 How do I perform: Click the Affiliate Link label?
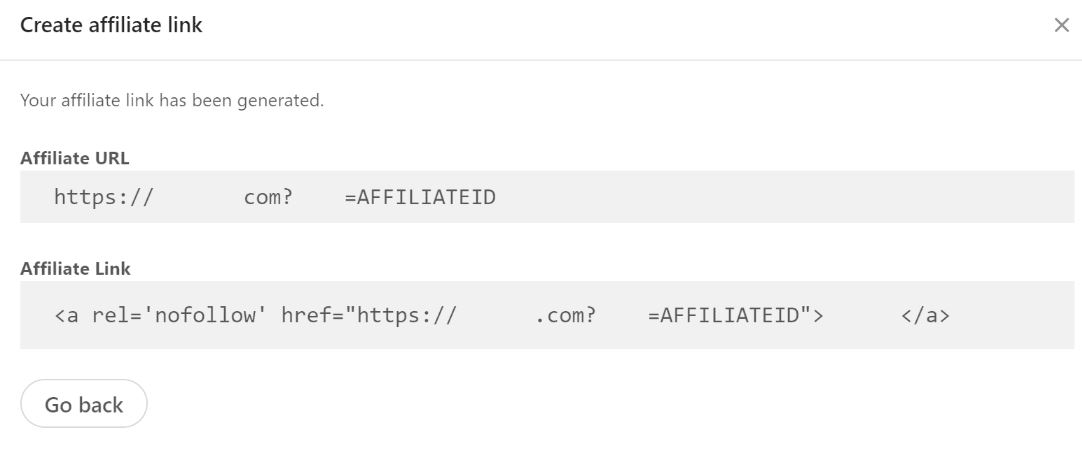75,269
